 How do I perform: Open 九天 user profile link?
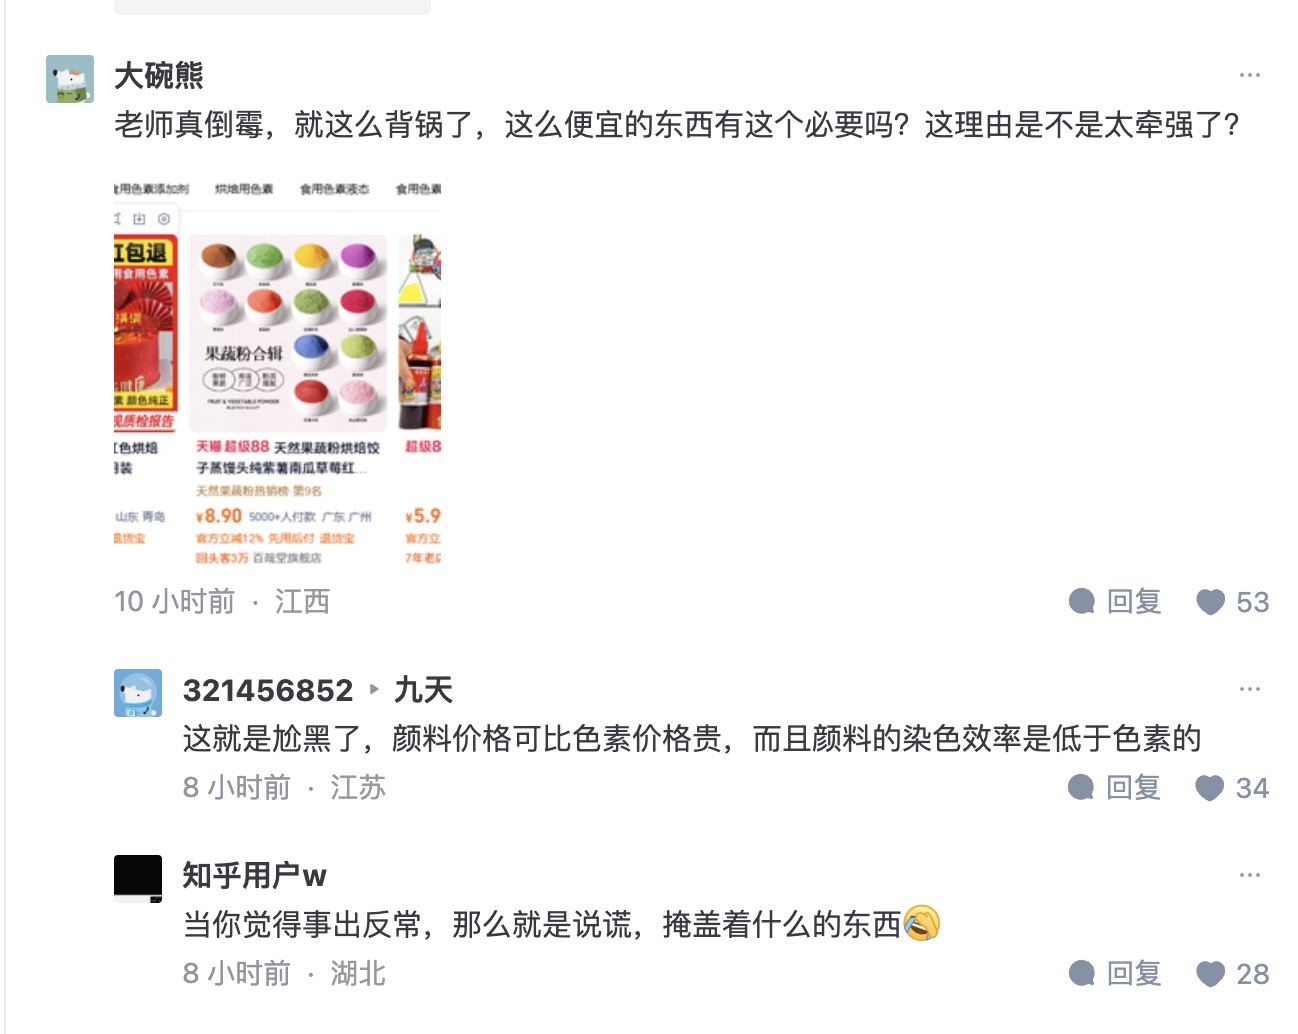pos(423,690)
